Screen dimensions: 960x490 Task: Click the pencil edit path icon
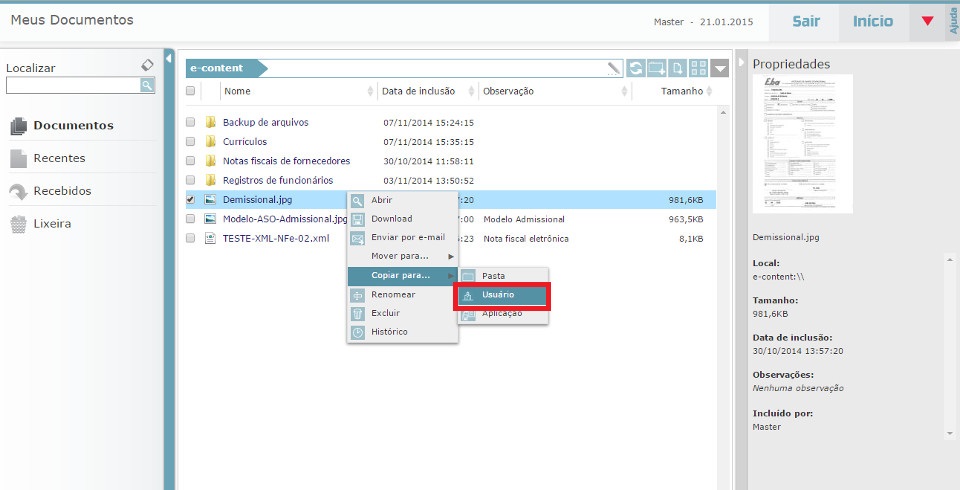pos(614,68)
